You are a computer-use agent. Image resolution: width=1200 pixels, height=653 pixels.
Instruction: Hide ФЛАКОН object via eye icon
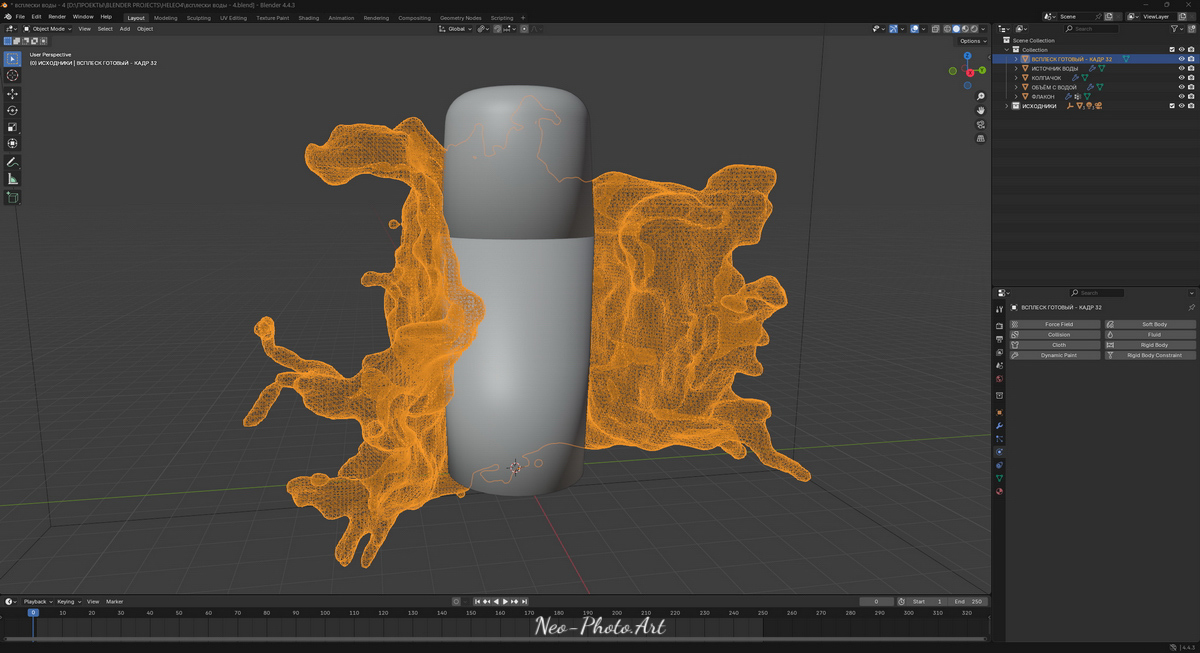click(x=1181, y=96)
